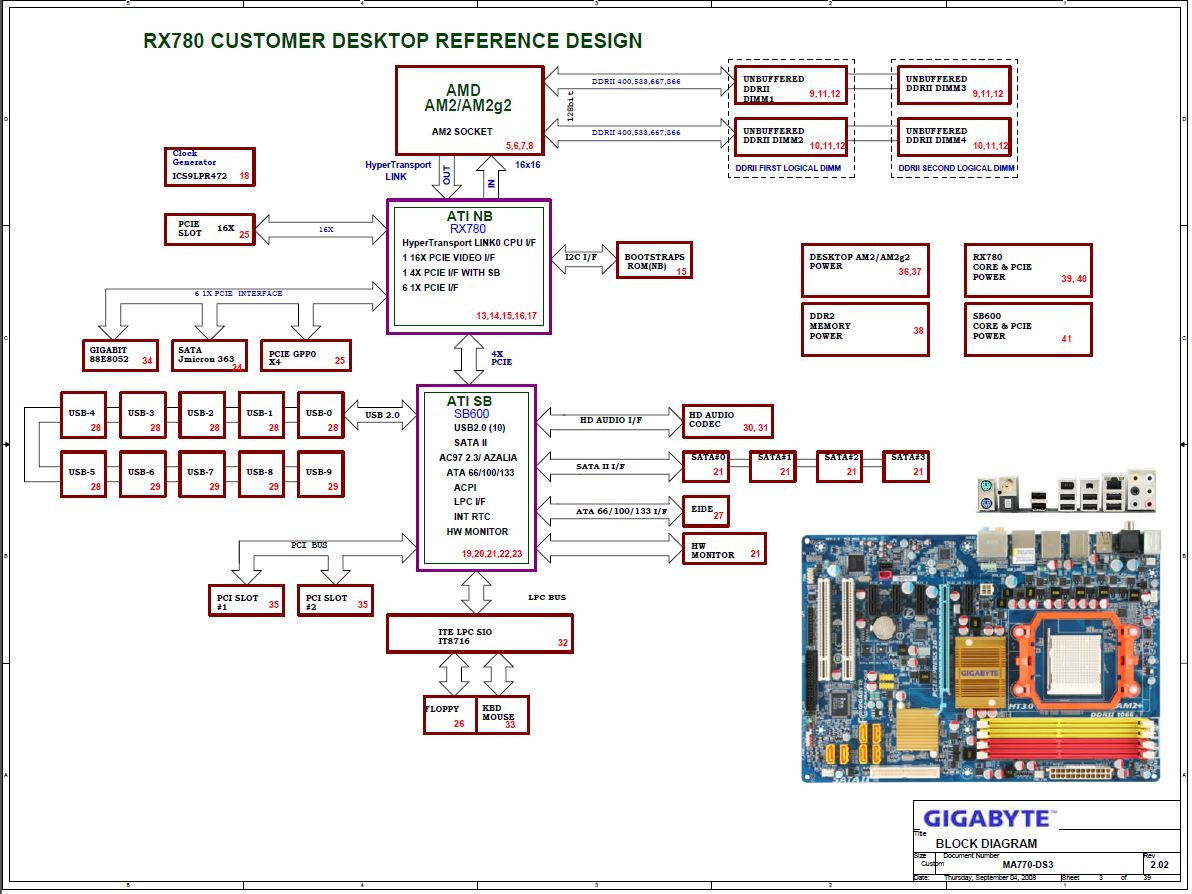1192x894 pixels.
Task: Click the USB-8 block
Action: (x=261, y=474)
